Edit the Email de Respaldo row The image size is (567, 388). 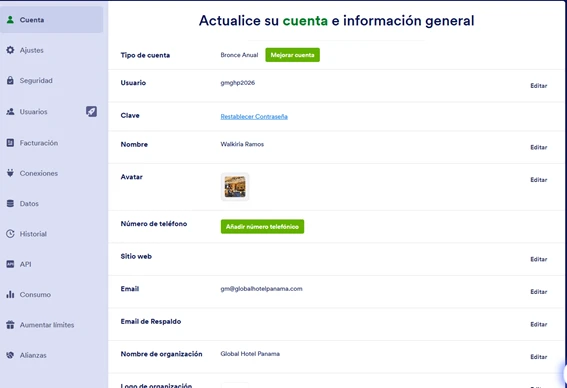[538, 324]
